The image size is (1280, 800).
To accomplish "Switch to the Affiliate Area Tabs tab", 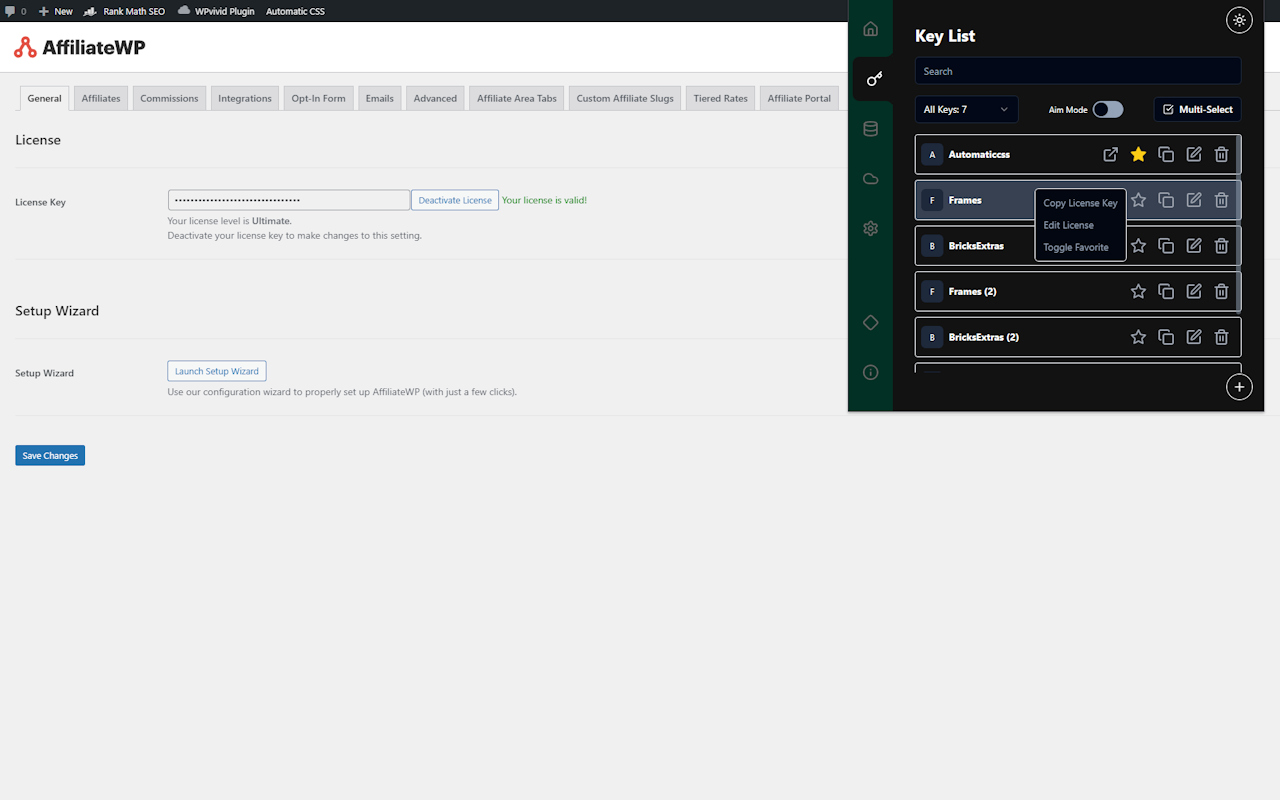I will click(x=517, y=98).
